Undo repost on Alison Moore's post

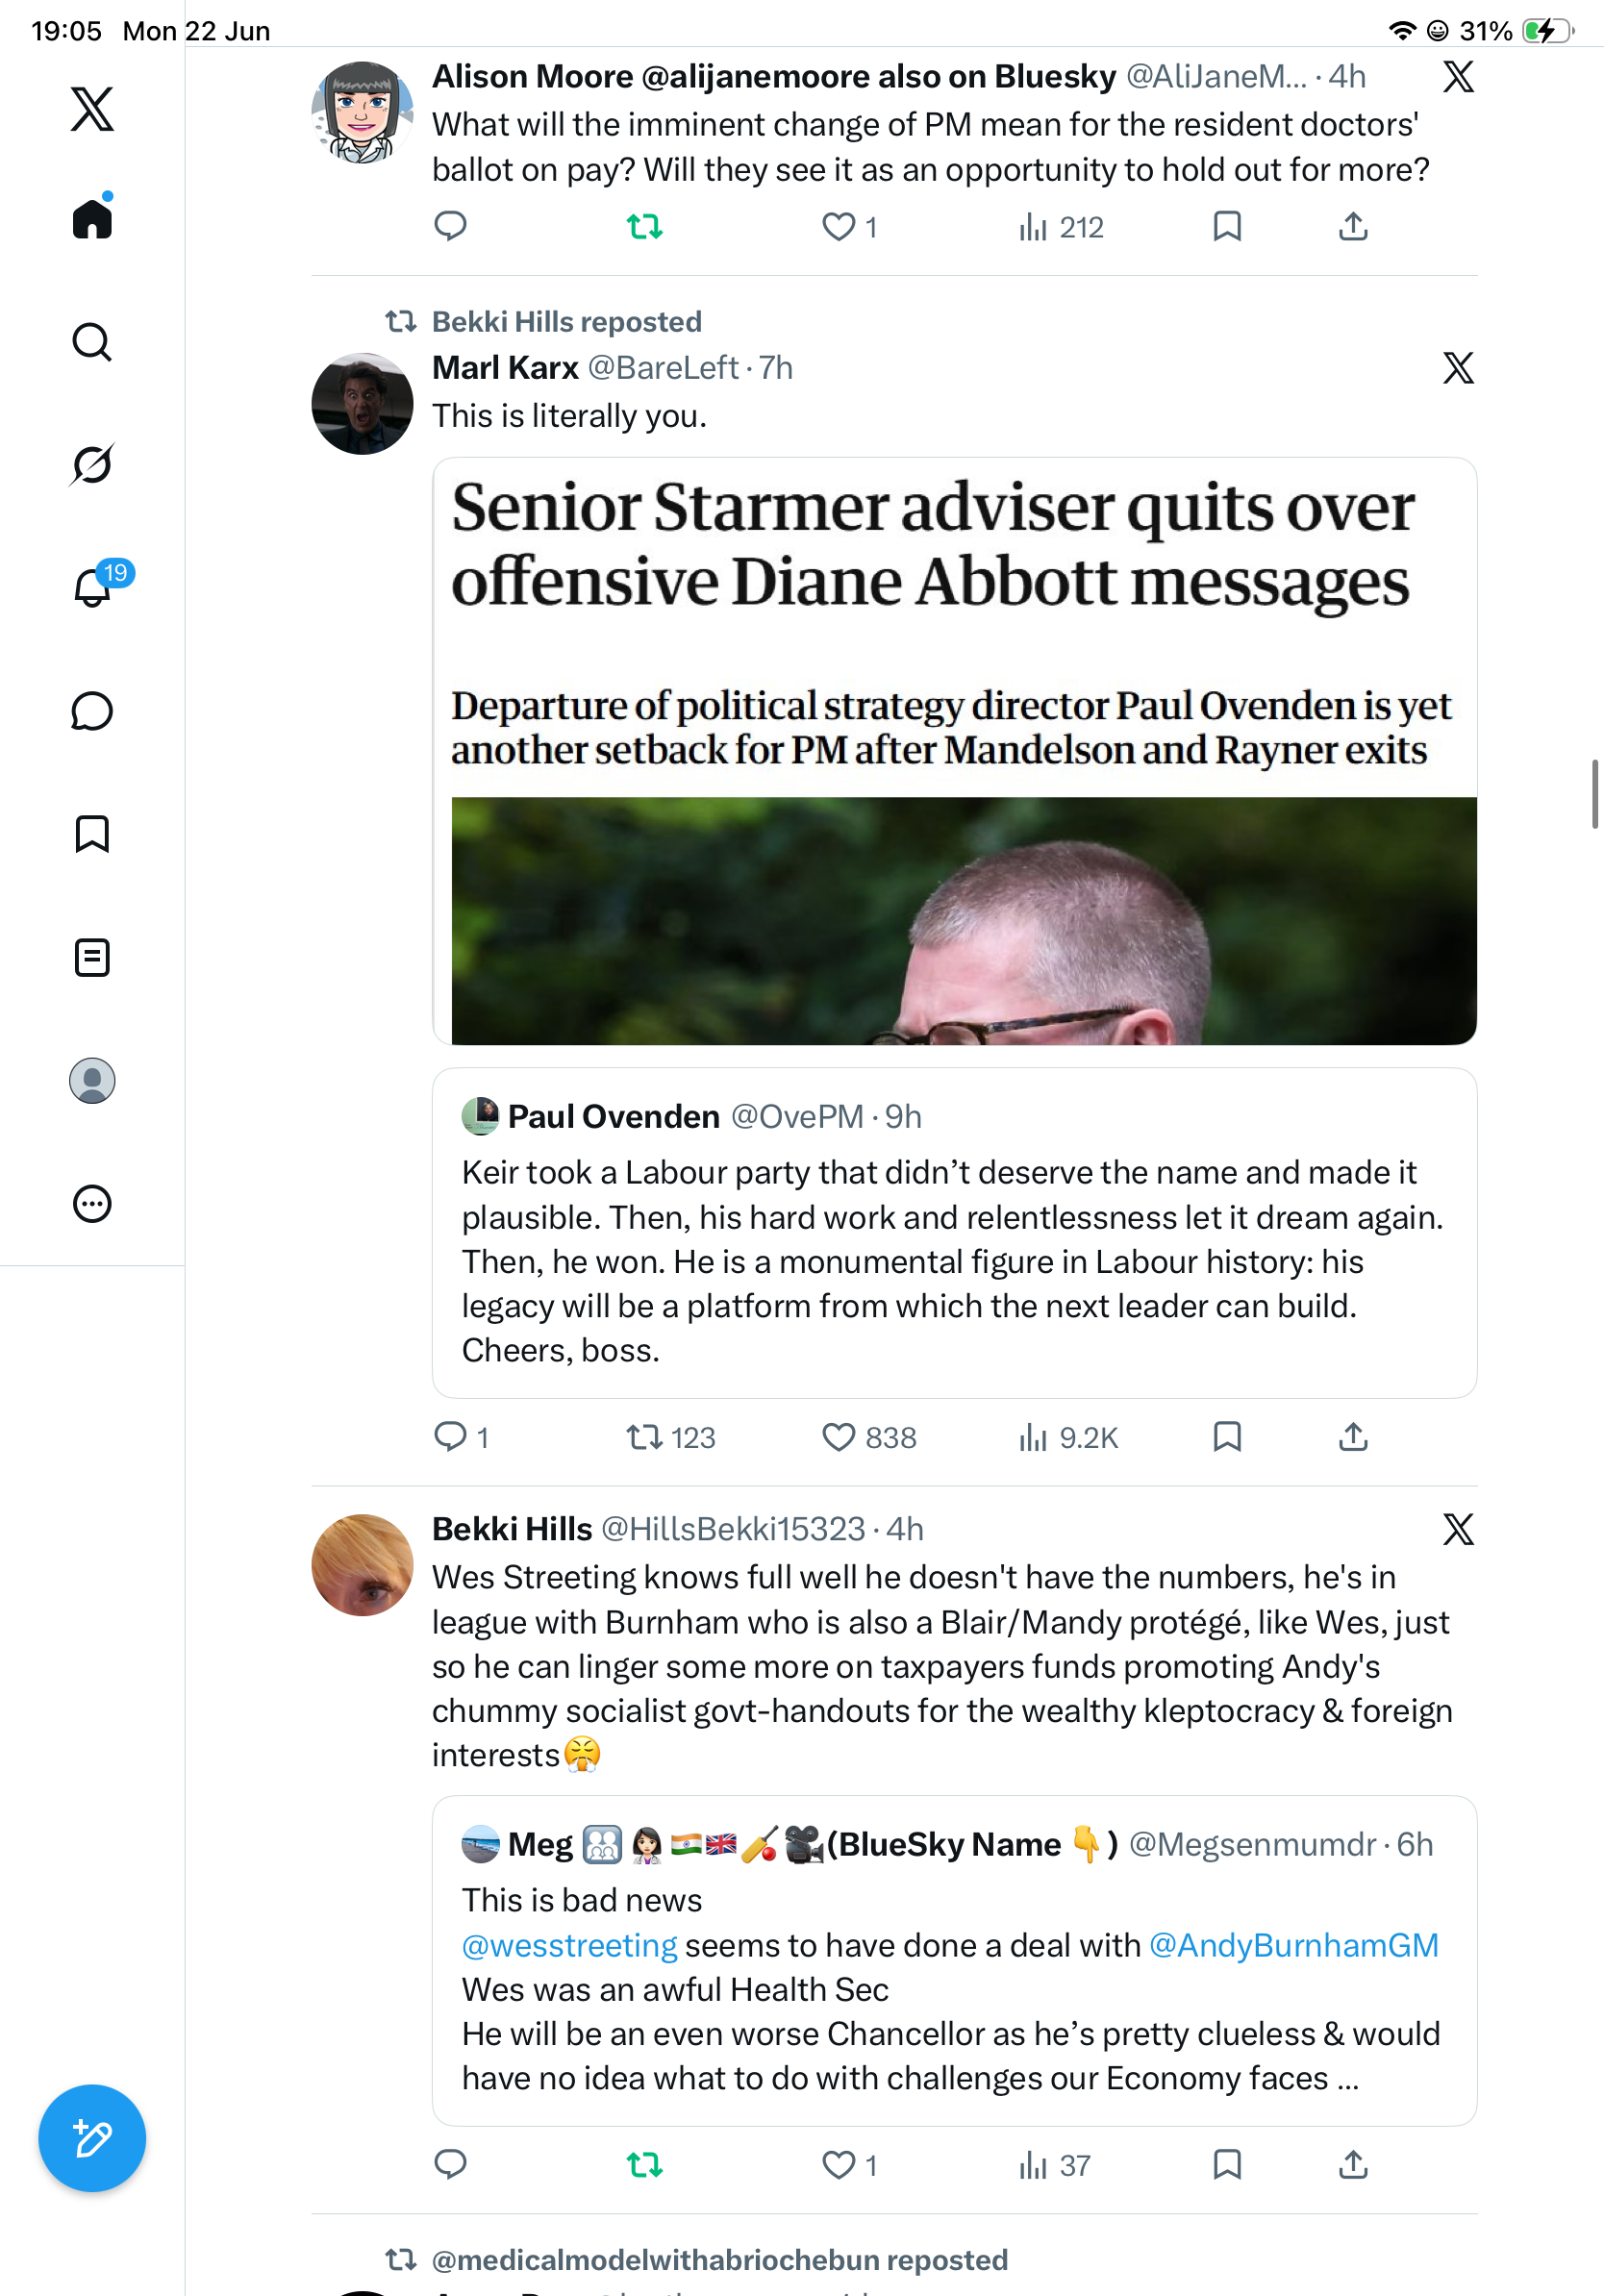coord(645,227)
